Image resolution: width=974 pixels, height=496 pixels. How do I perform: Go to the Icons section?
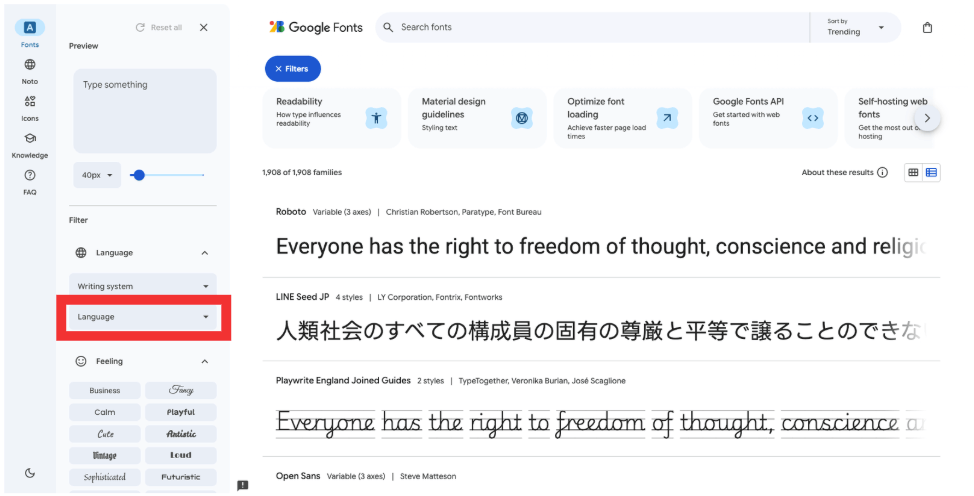point(30,106)
